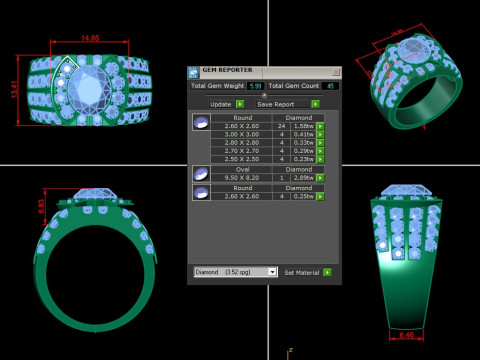Click green arrow on the 2.89tw oval row

tap(320, 178)
